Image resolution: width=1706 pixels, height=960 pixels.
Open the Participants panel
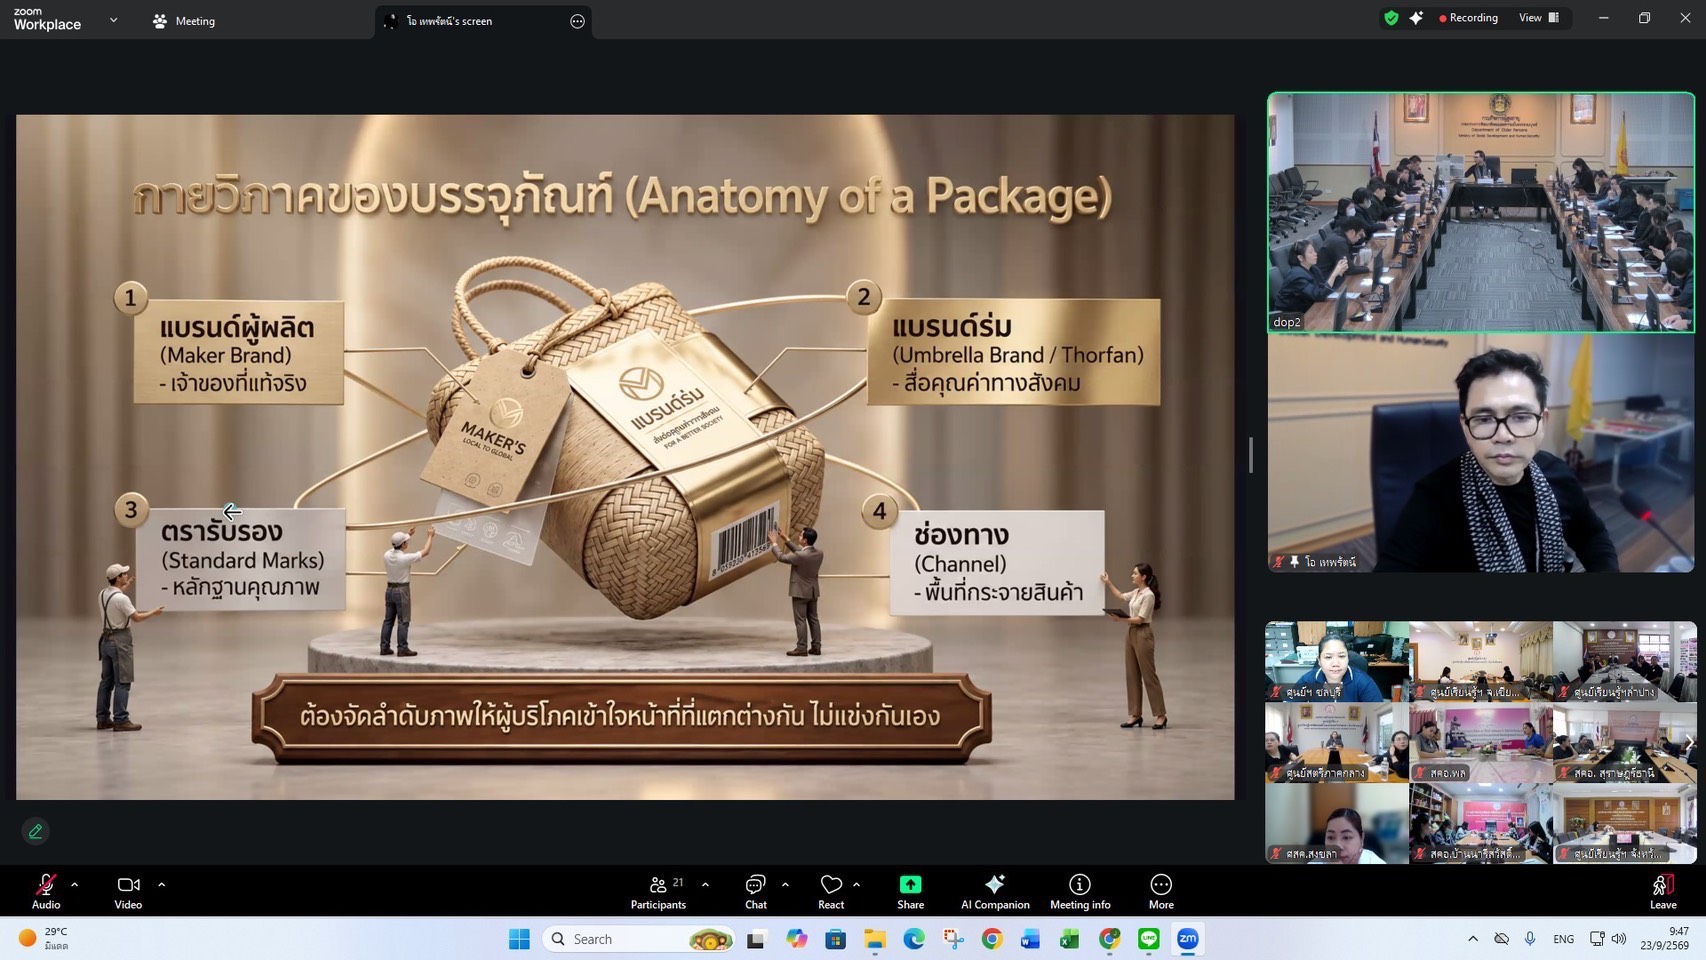(x=658, y=891)
